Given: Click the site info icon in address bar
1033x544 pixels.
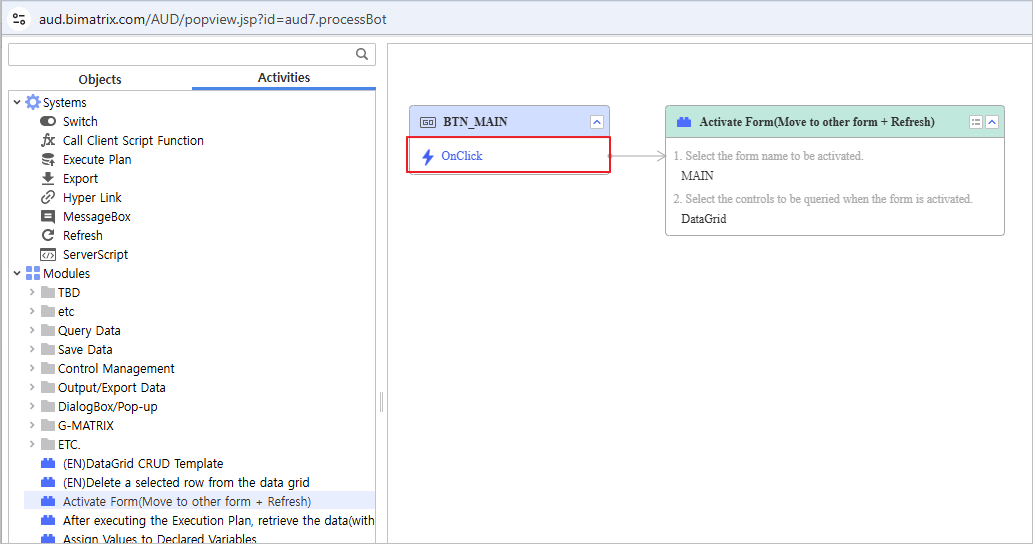Looking at the screenshot, I should pos(19,19).
